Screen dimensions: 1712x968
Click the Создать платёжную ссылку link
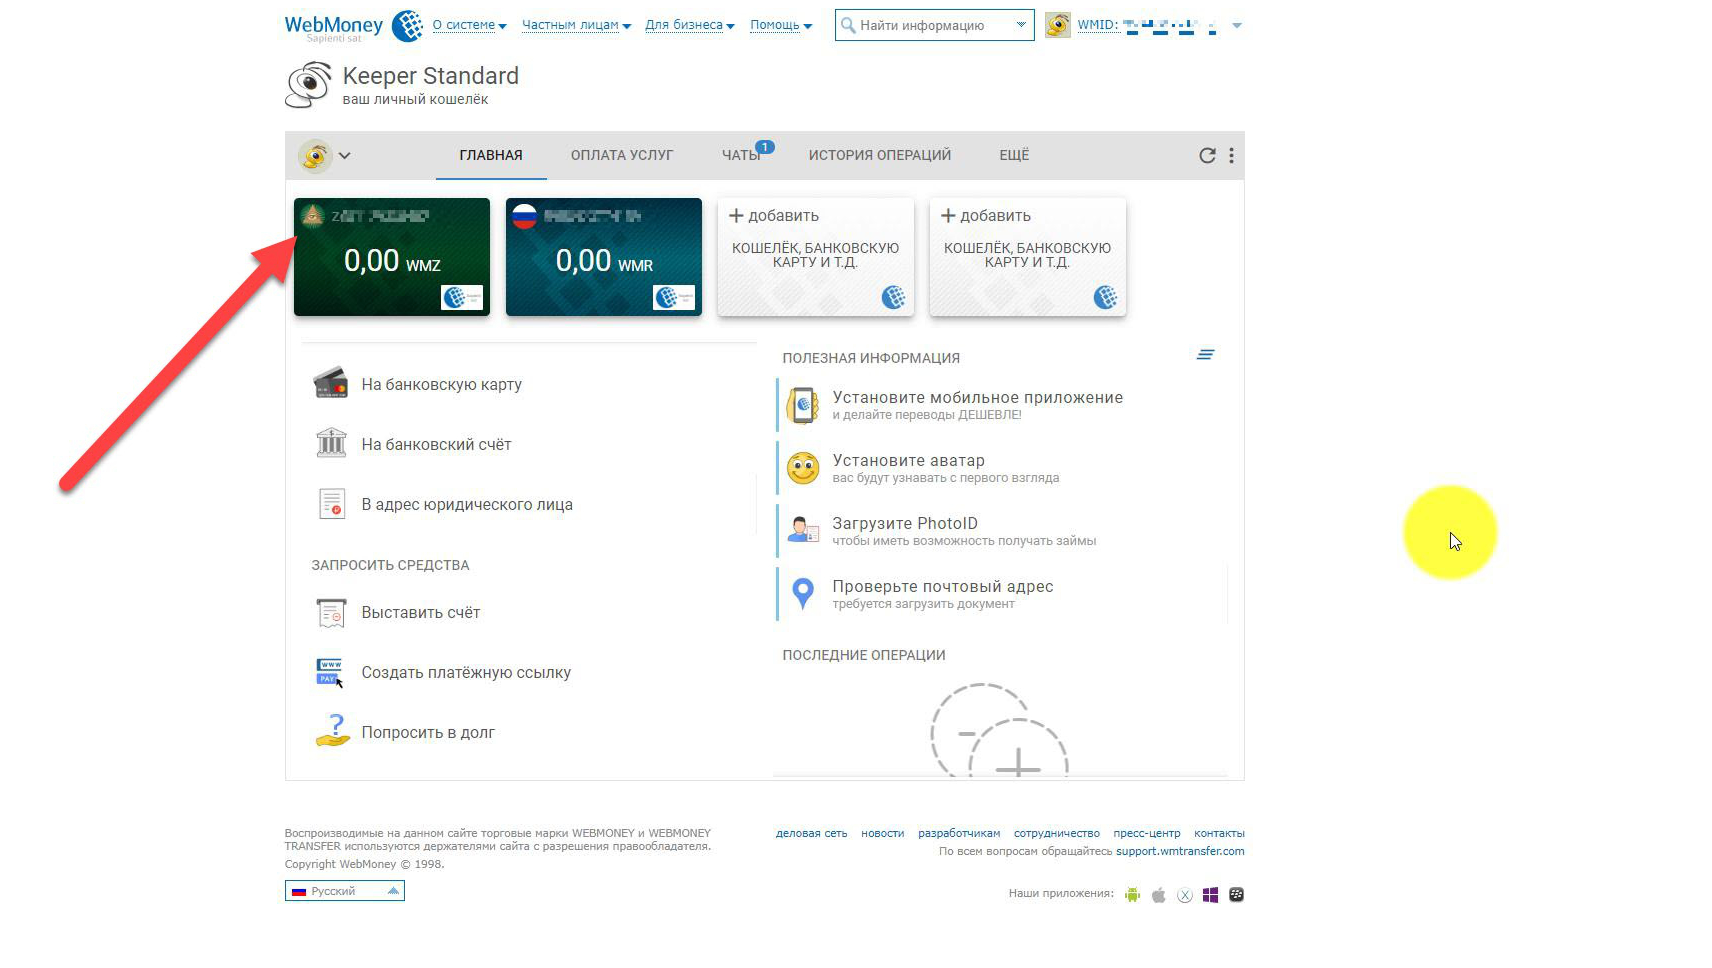(x=465, y=672)
